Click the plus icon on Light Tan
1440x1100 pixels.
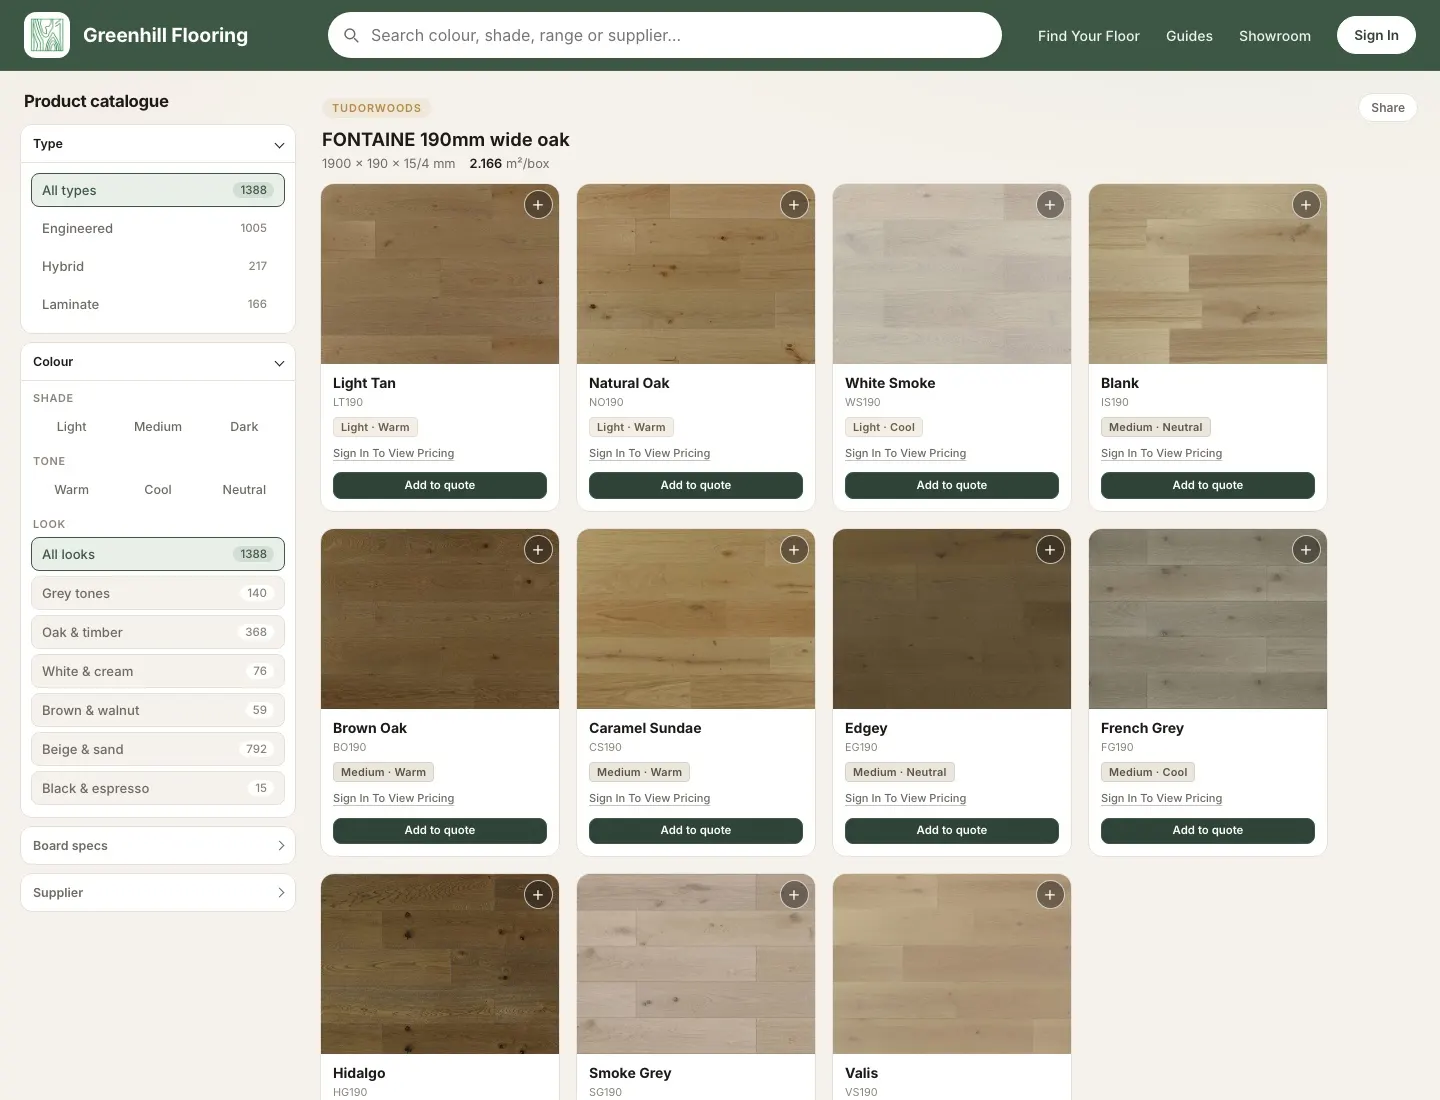(538, 205)
